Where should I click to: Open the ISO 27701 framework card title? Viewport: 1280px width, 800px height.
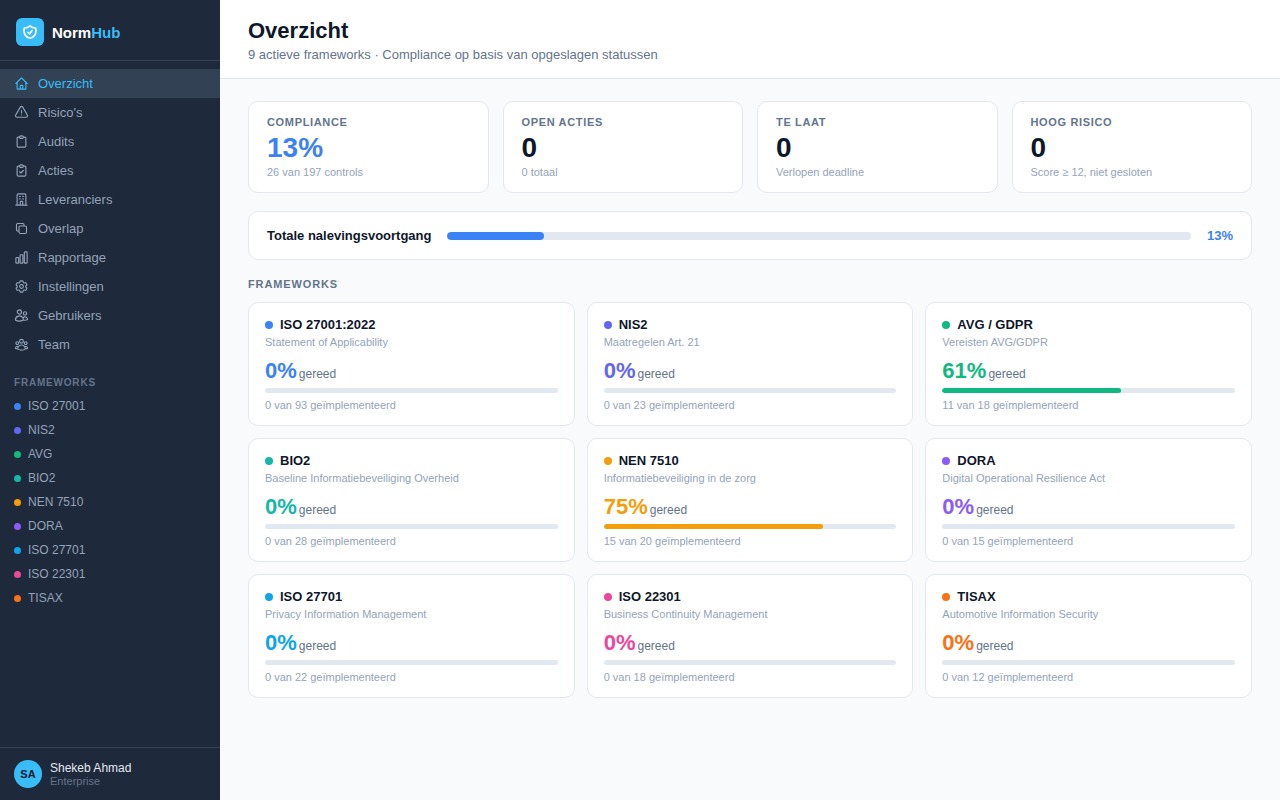[311, 597]
